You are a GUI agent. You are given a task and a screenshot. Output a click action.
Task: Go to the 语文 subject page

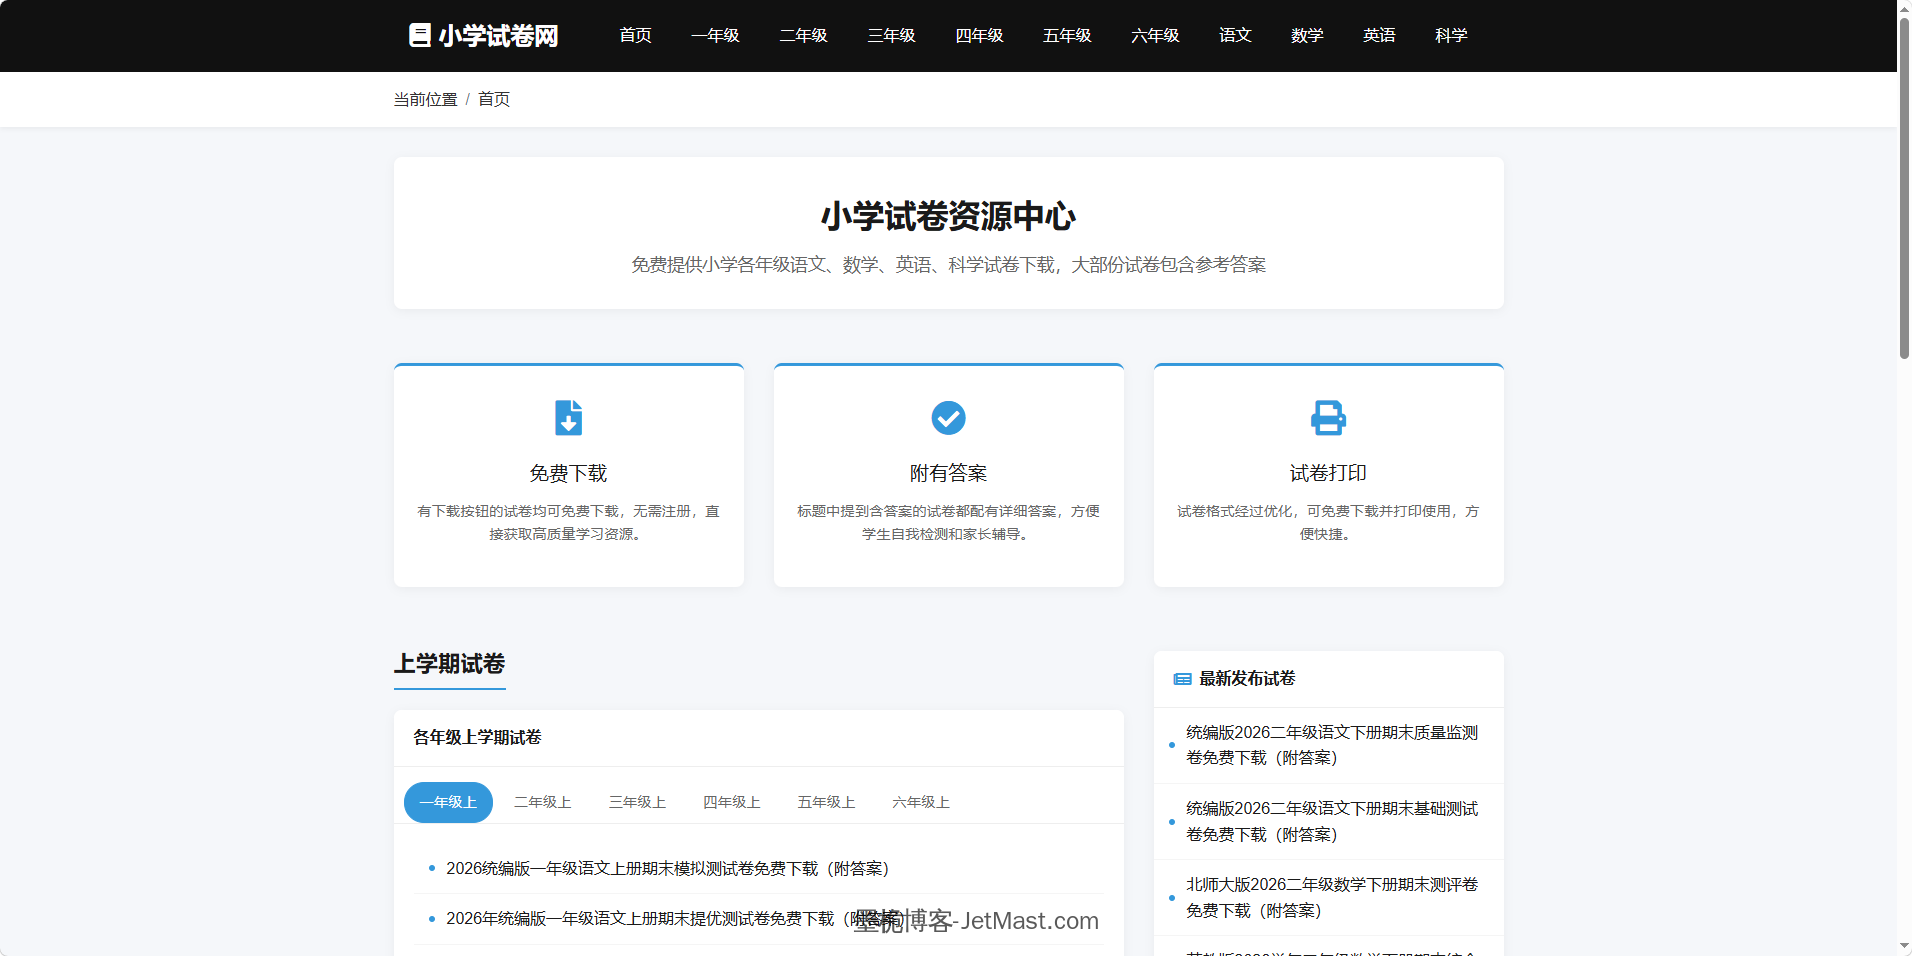(x=1235, y=36)
